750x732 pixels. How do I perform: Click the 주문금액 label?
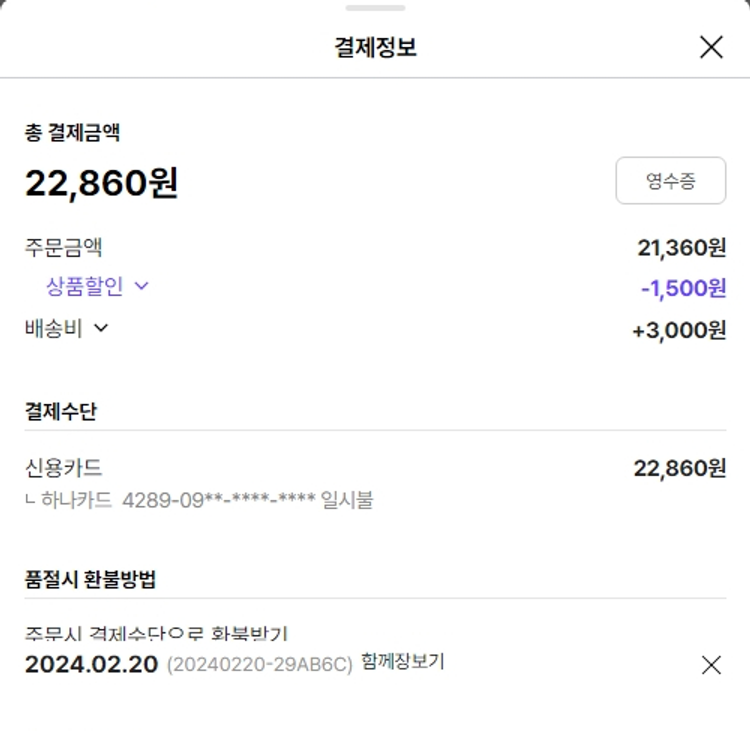click(63, 246)
